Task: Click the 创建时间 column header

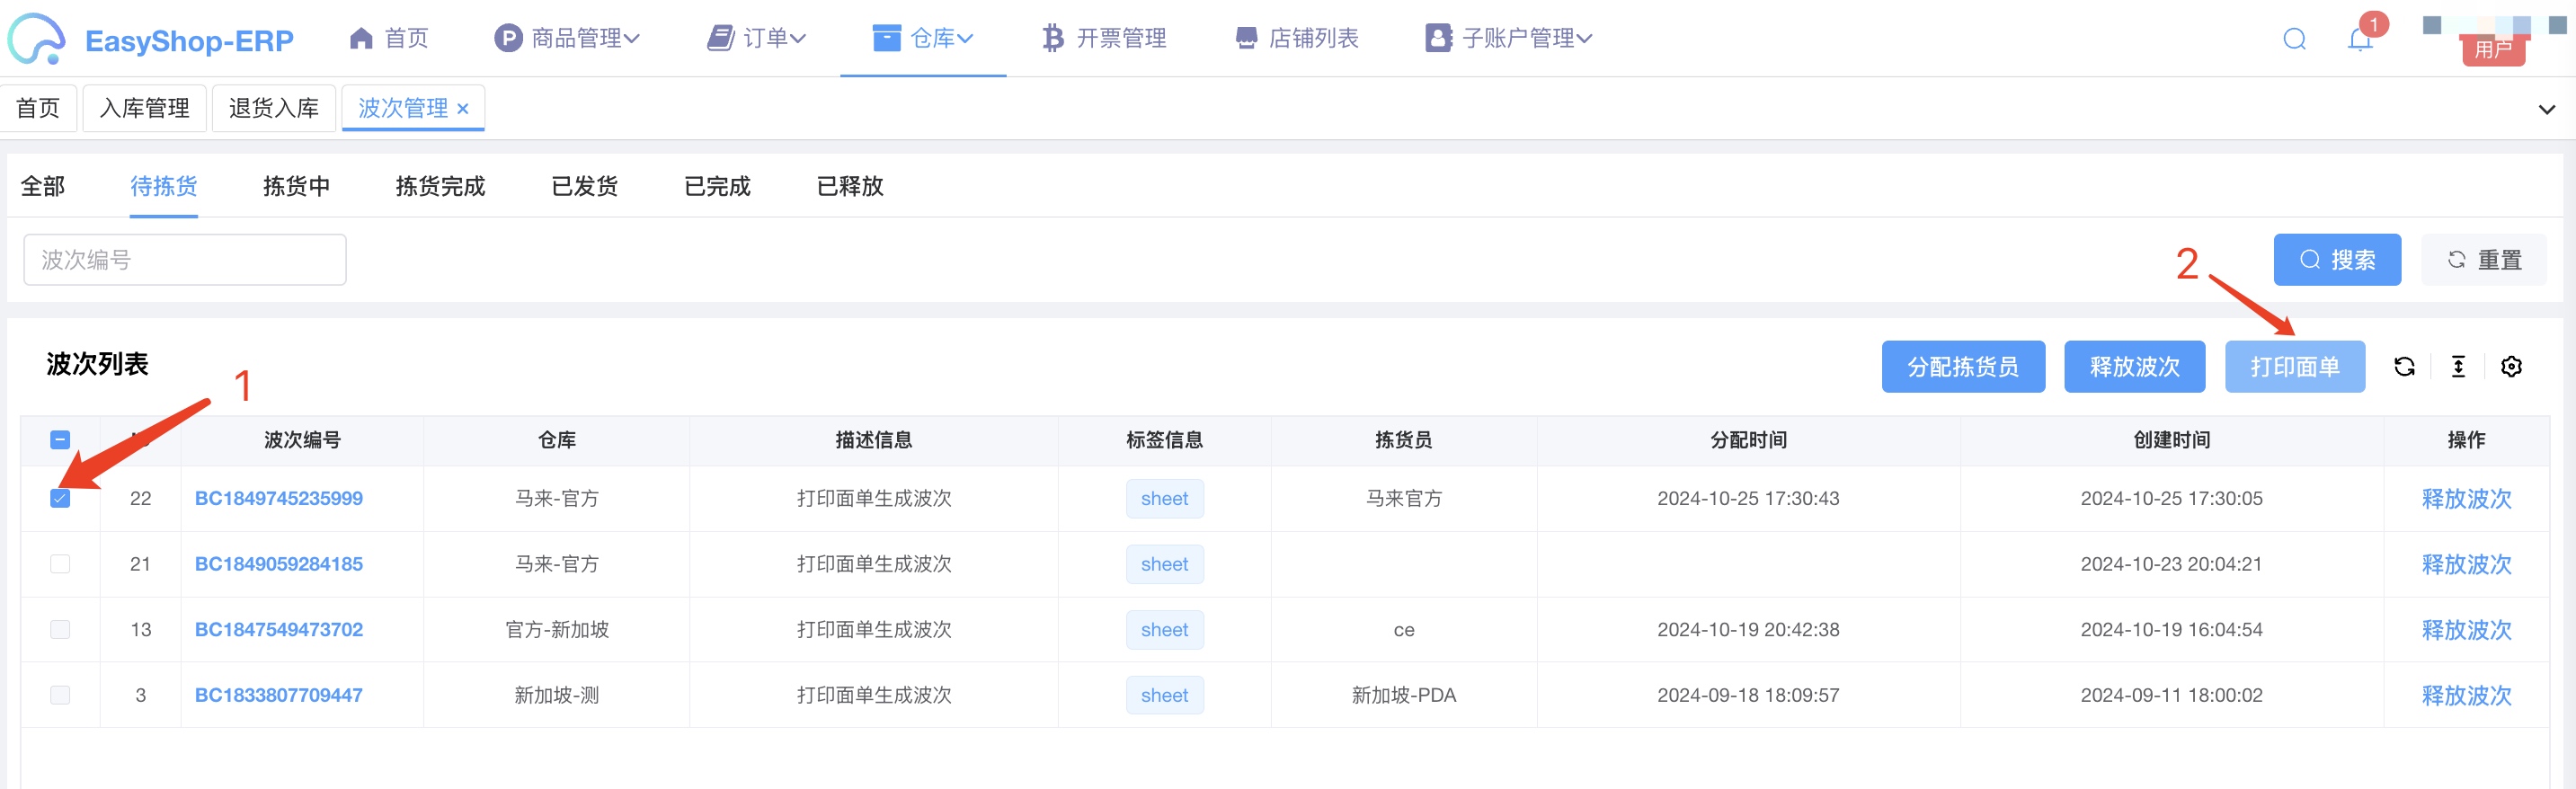Action: click(2172, 440)
